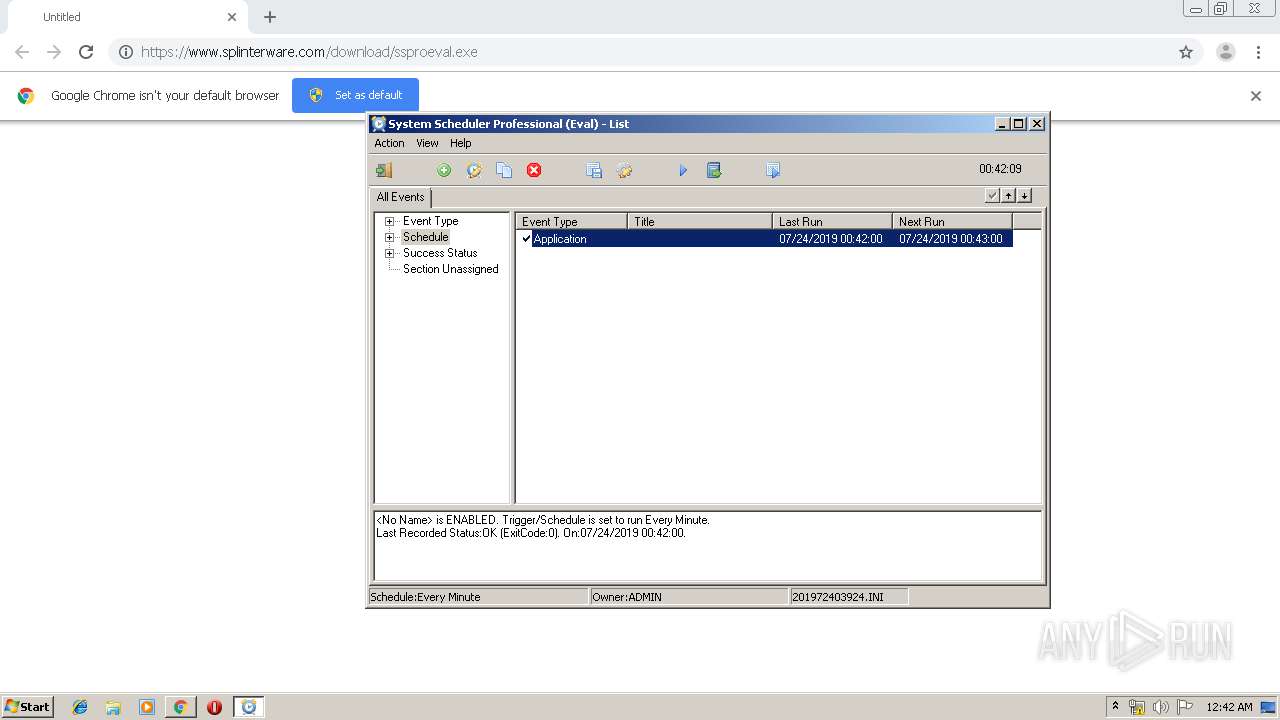Click the Chrome address bar URL
1280x720 pixels.
pos(309,52)
